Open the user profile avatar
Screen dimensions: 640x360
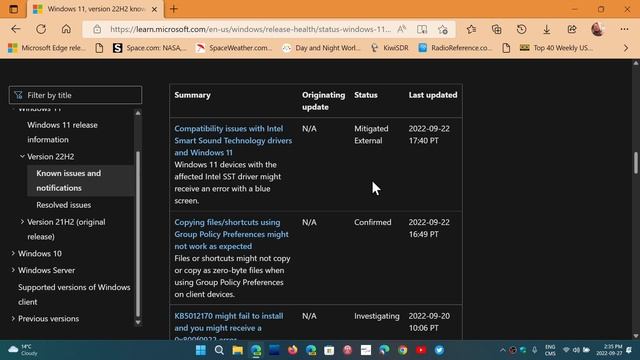(x=598, y=29)
